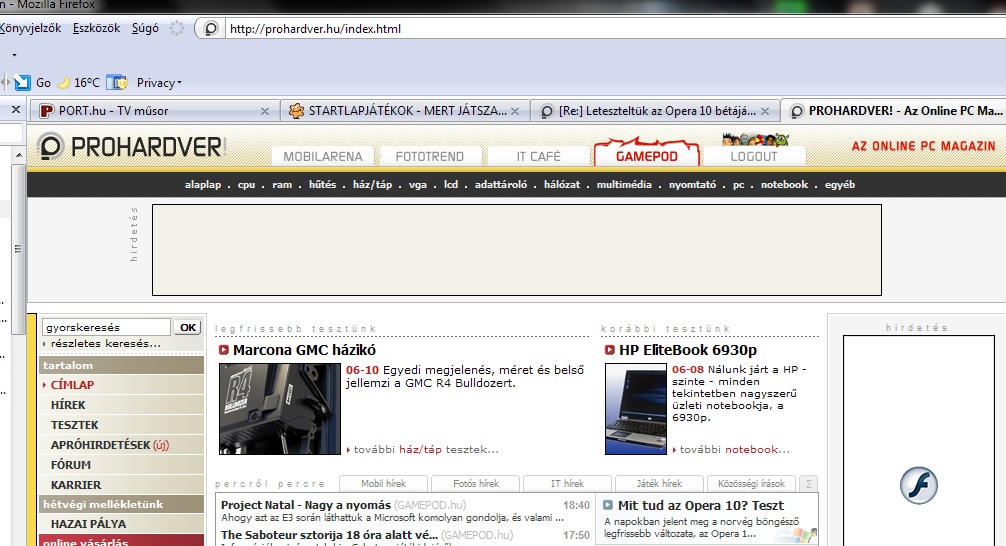Go to the notebook category
This screenshot has width=1006, height=546.
pyautogui.click(x=784, y=185)
